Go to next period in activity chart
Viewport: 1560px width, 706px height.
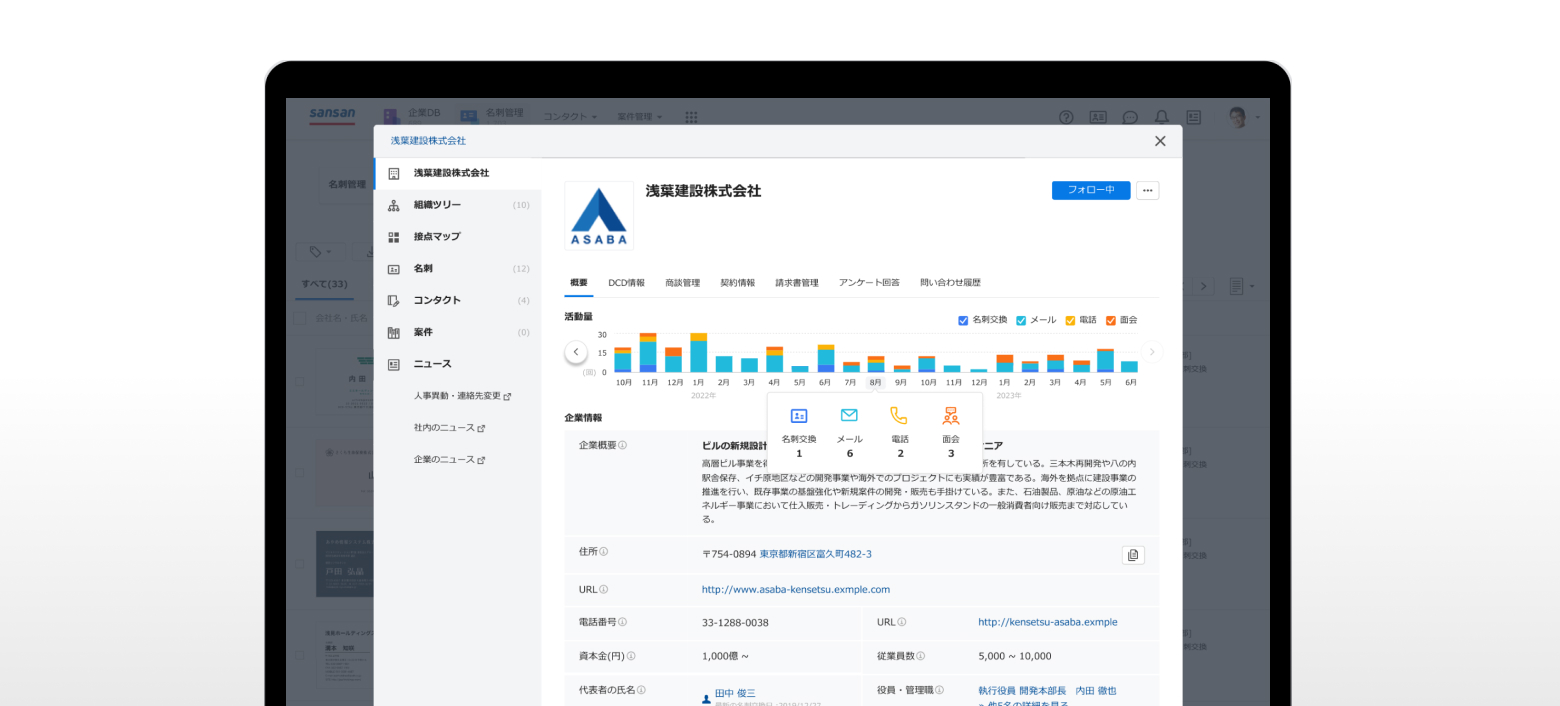point(1152,352)
